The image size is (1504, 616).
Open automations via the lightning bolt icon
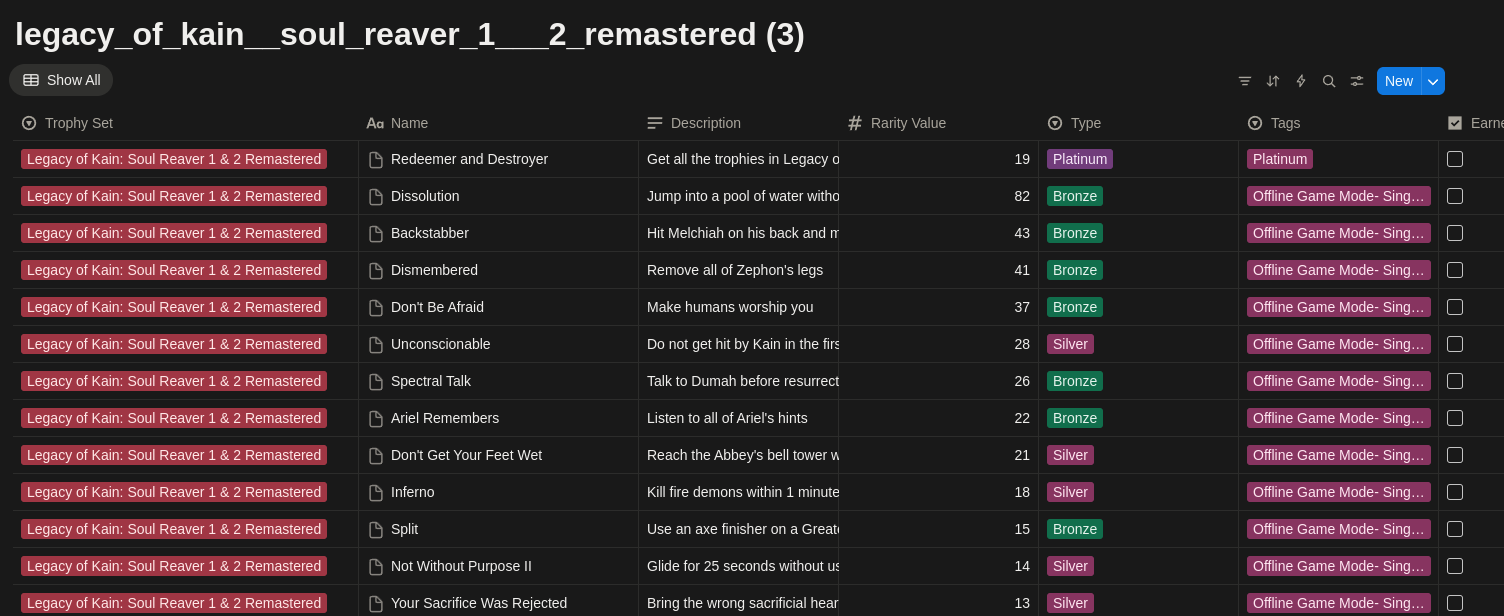(x=1301, y=81)
